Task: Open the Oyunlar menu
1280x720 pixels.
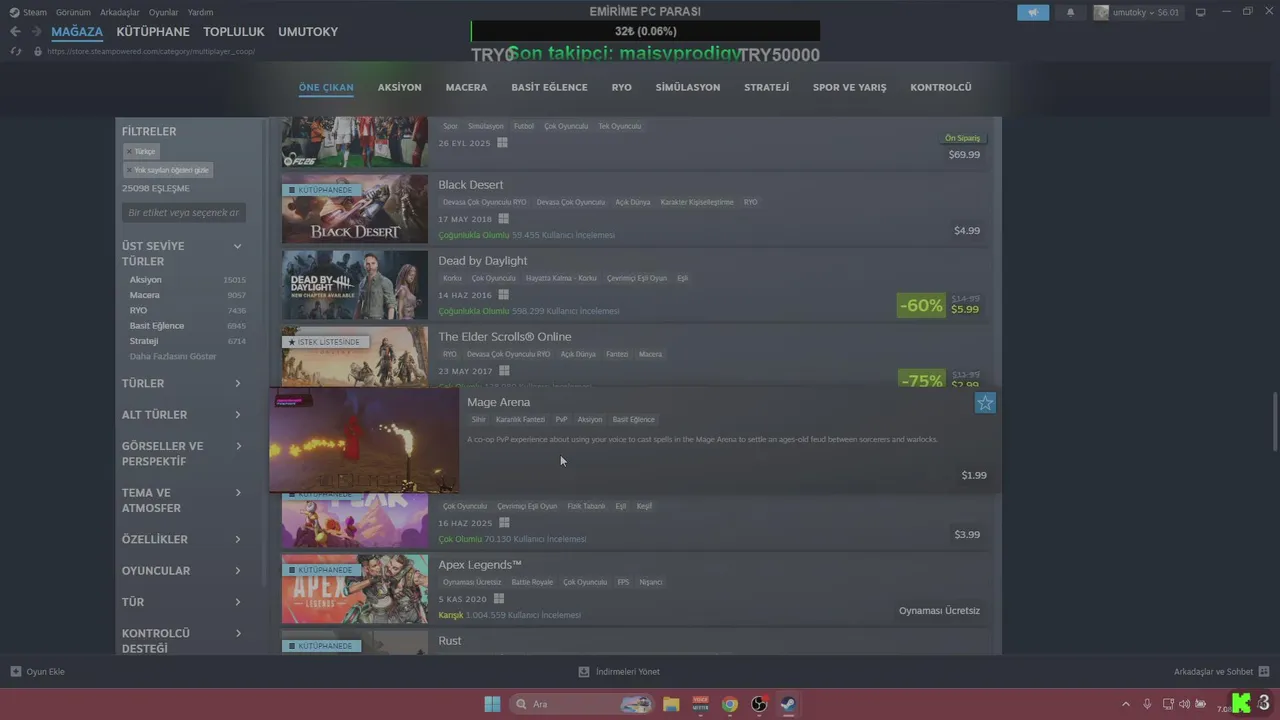Action: point(164,12)
